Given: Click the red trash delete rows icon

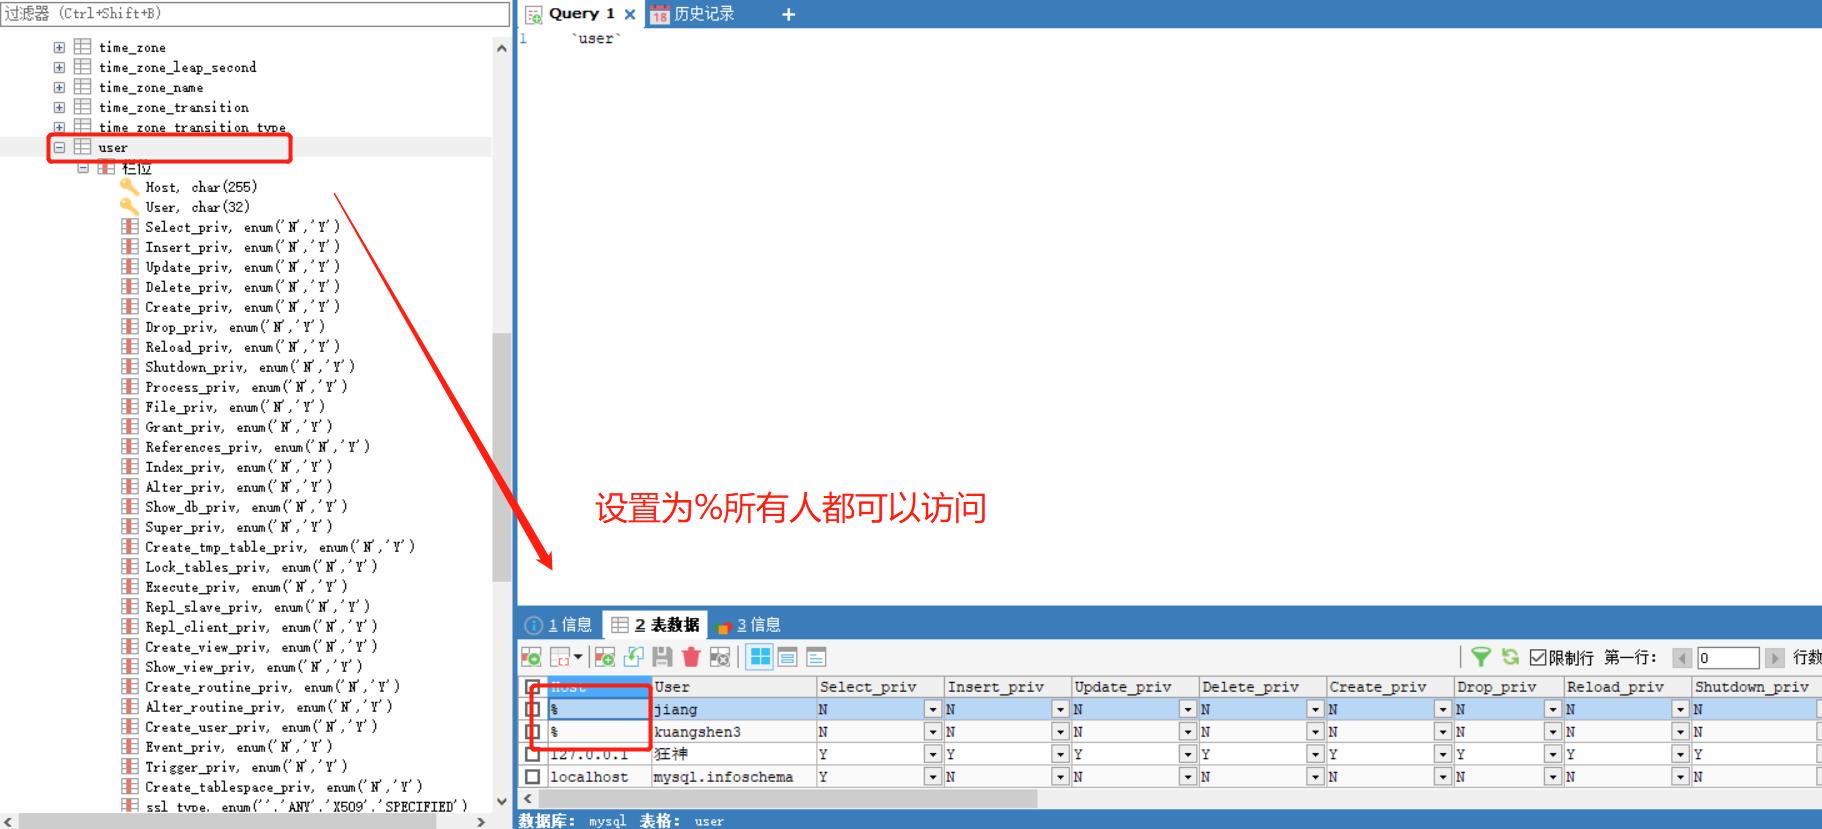Looking at the screenshot, I should (x=691, y=657).
